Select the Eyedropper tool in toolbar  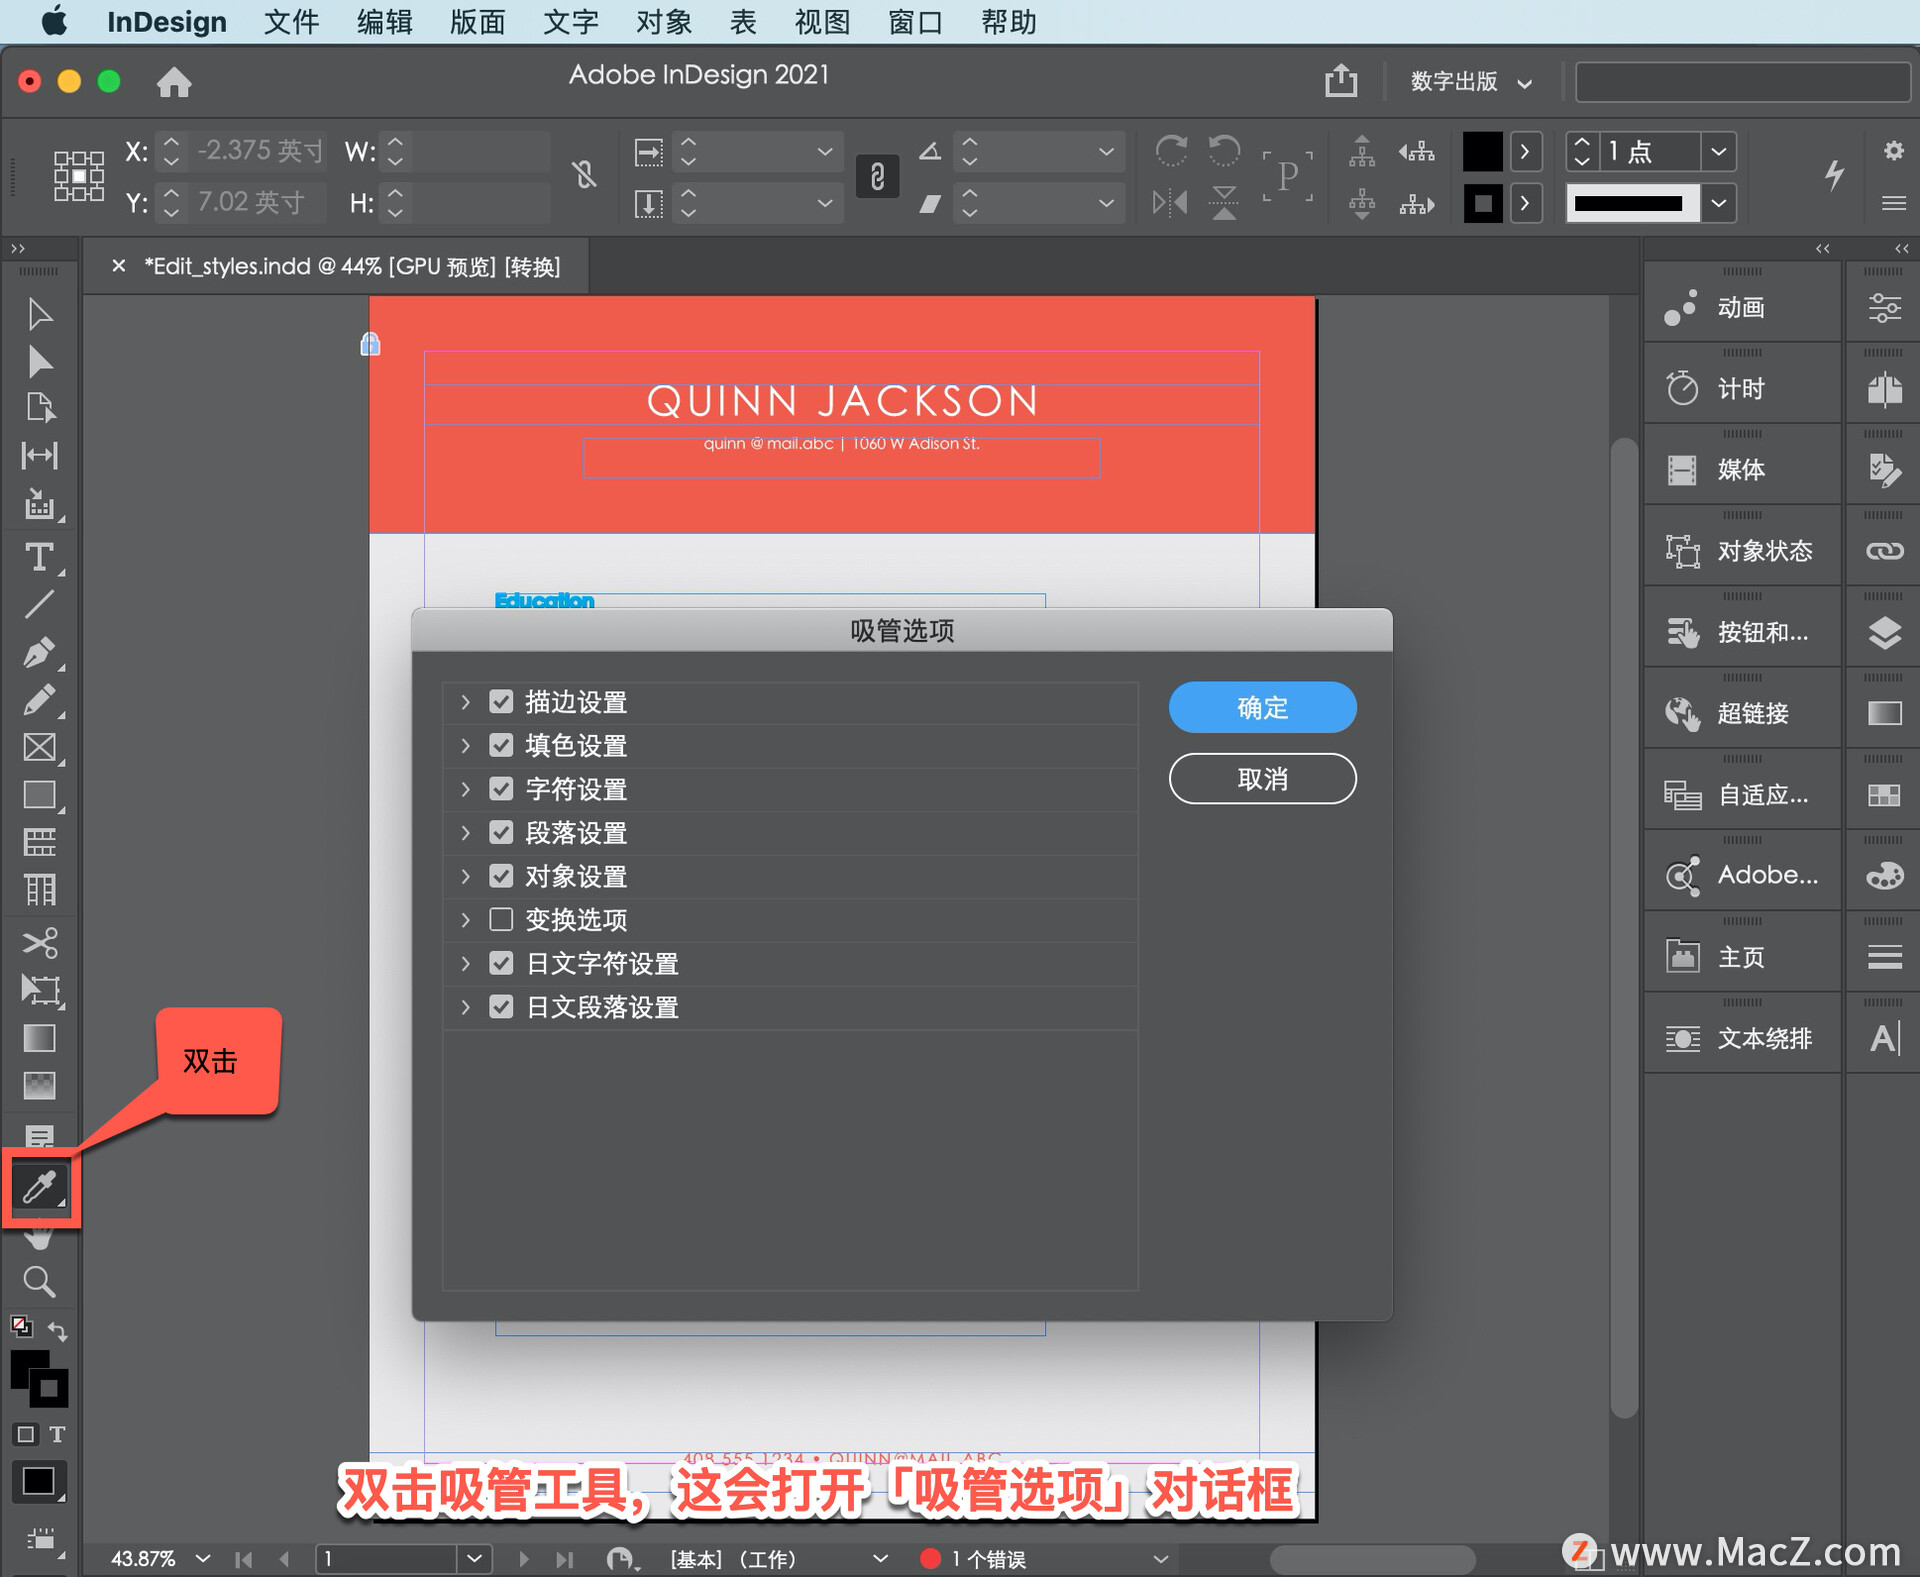[40, 1187]
